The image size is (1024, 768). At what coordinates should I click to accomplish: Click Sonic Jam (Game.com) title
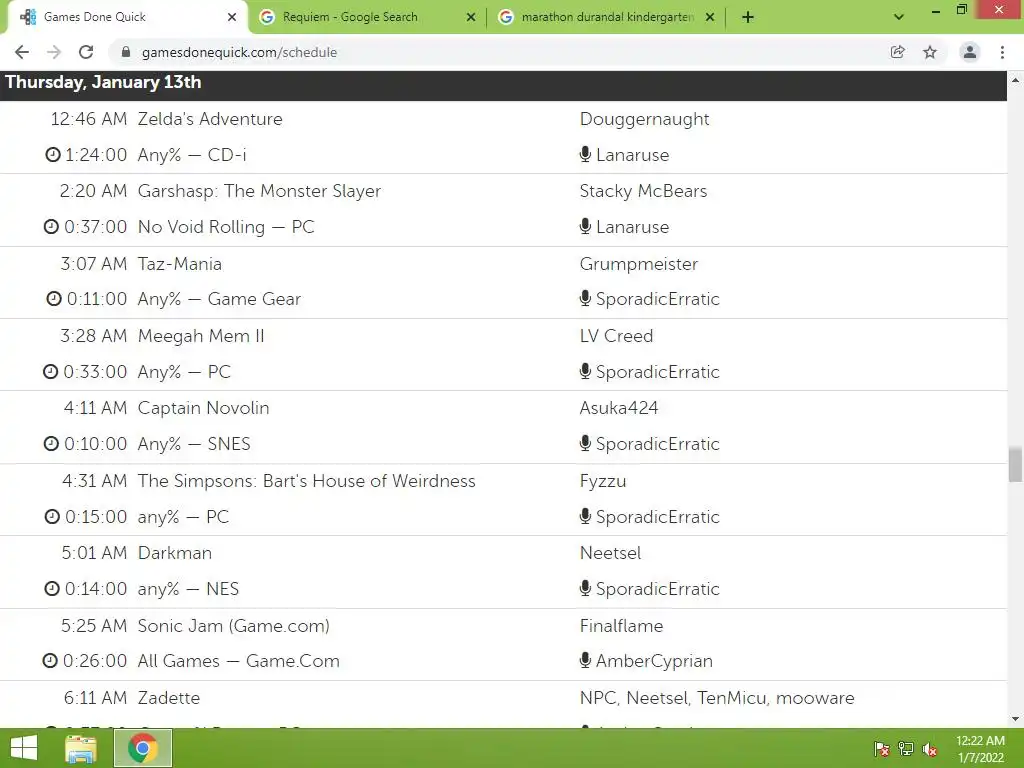(x=234, y=626)
